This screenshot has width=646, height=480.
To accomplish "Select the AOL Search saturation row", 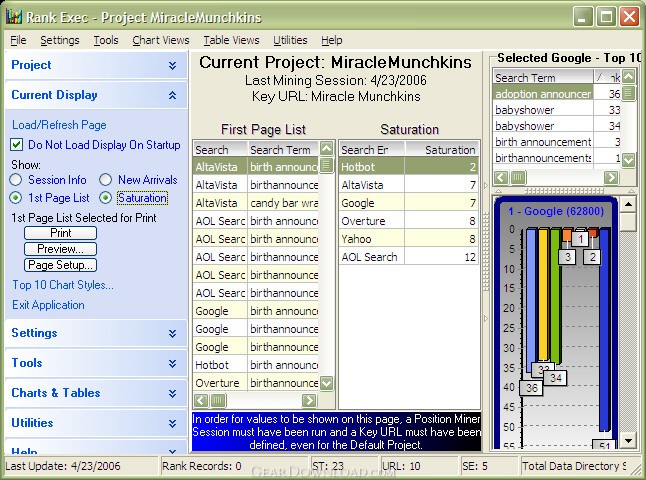I will [x=409, y=257].
